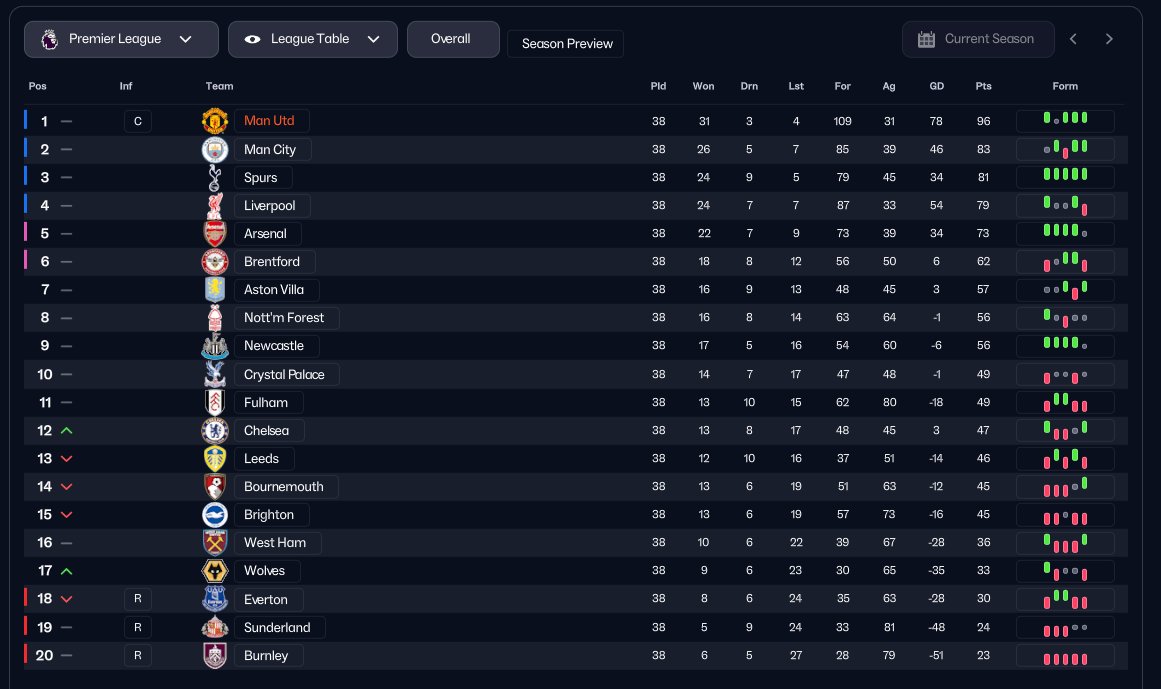Go to the next season arrow
The image size is (1161, 689).
[x=1109, y=39]
